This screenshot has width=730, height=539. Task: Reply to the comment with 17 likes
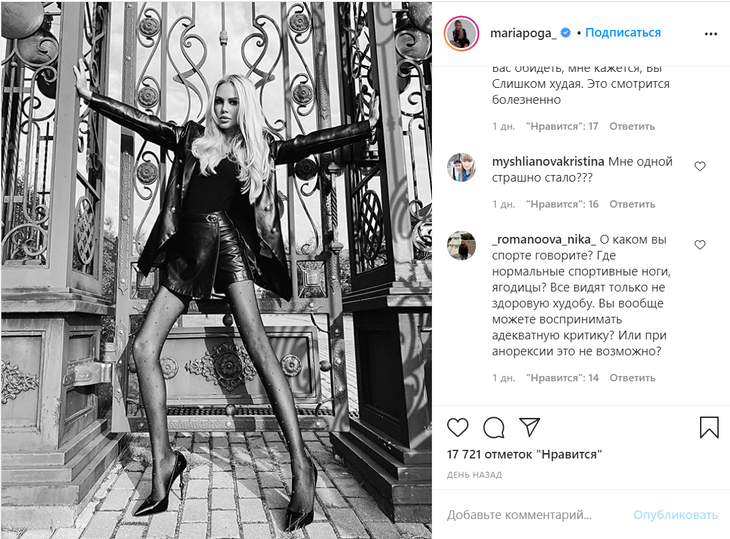pyautogui.click(x=632, y=126)
